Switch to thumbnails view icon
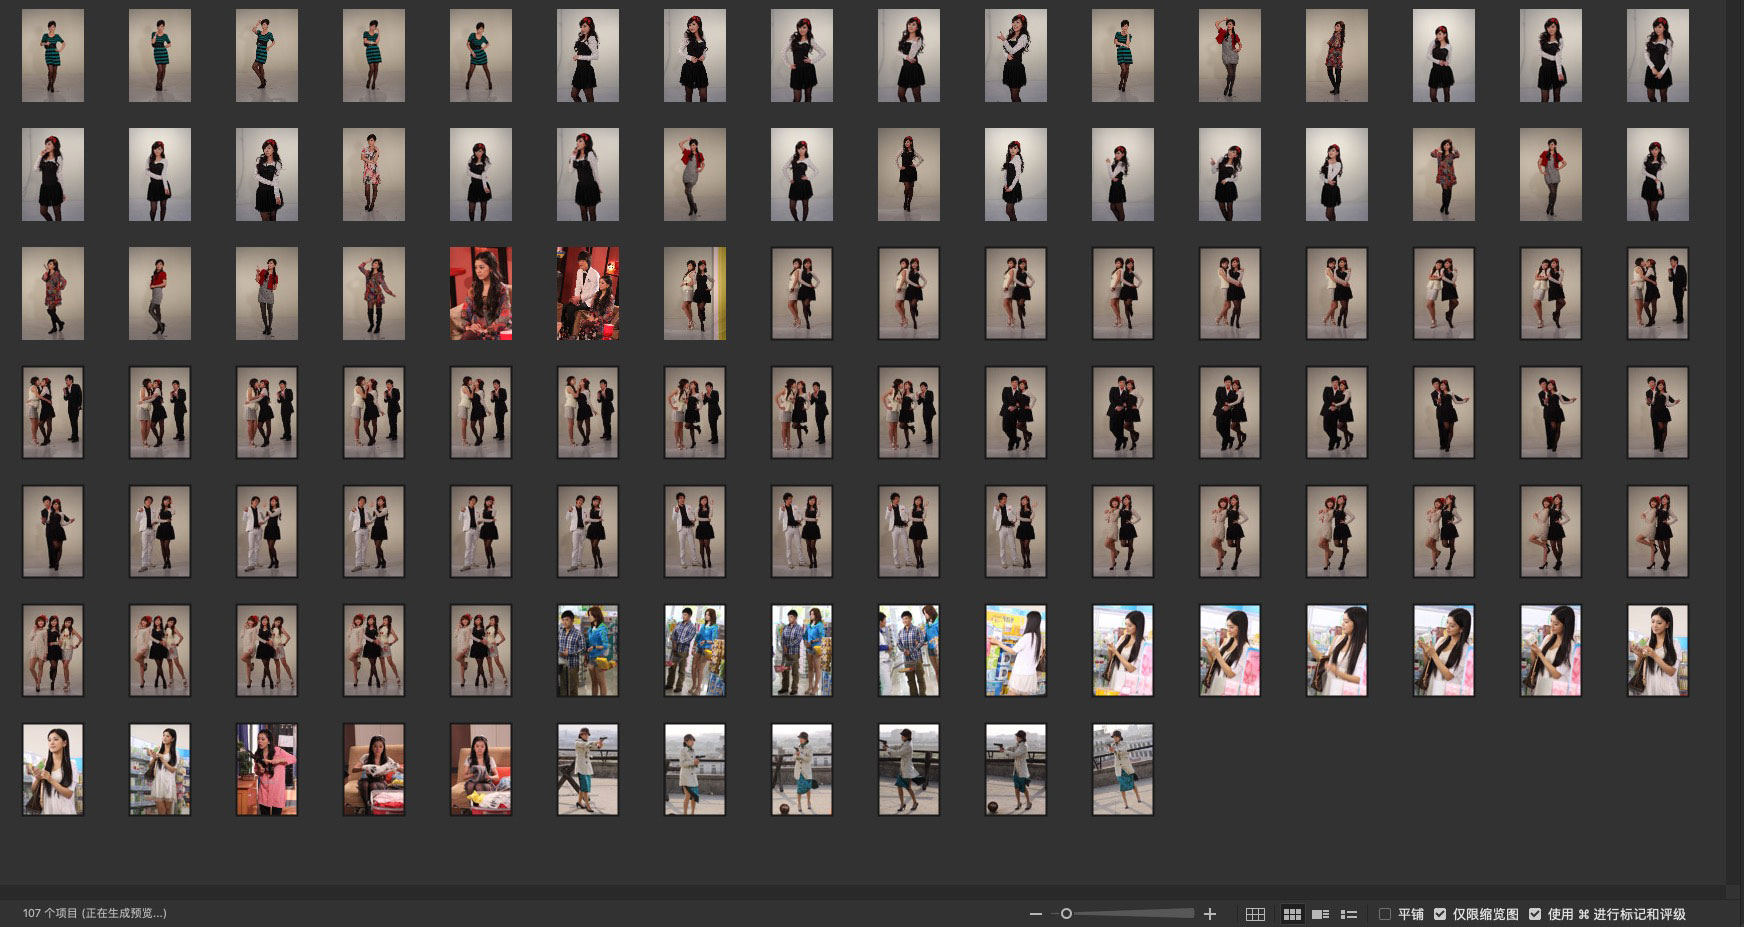 (x=1292, y=914)
